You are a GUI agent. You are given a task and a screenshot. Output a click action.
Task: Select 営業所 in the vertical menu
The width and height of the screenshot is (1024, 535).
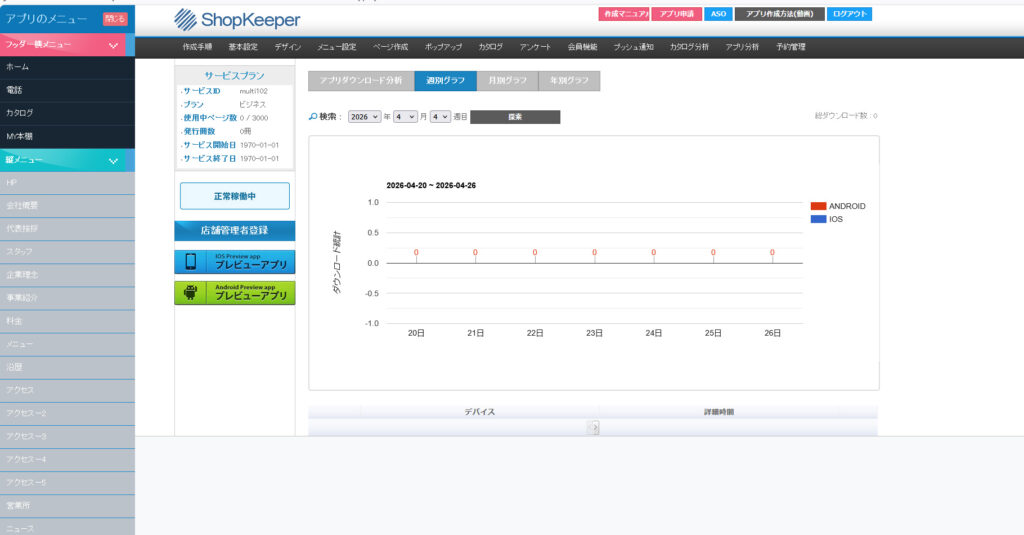[x=67, y=506]
